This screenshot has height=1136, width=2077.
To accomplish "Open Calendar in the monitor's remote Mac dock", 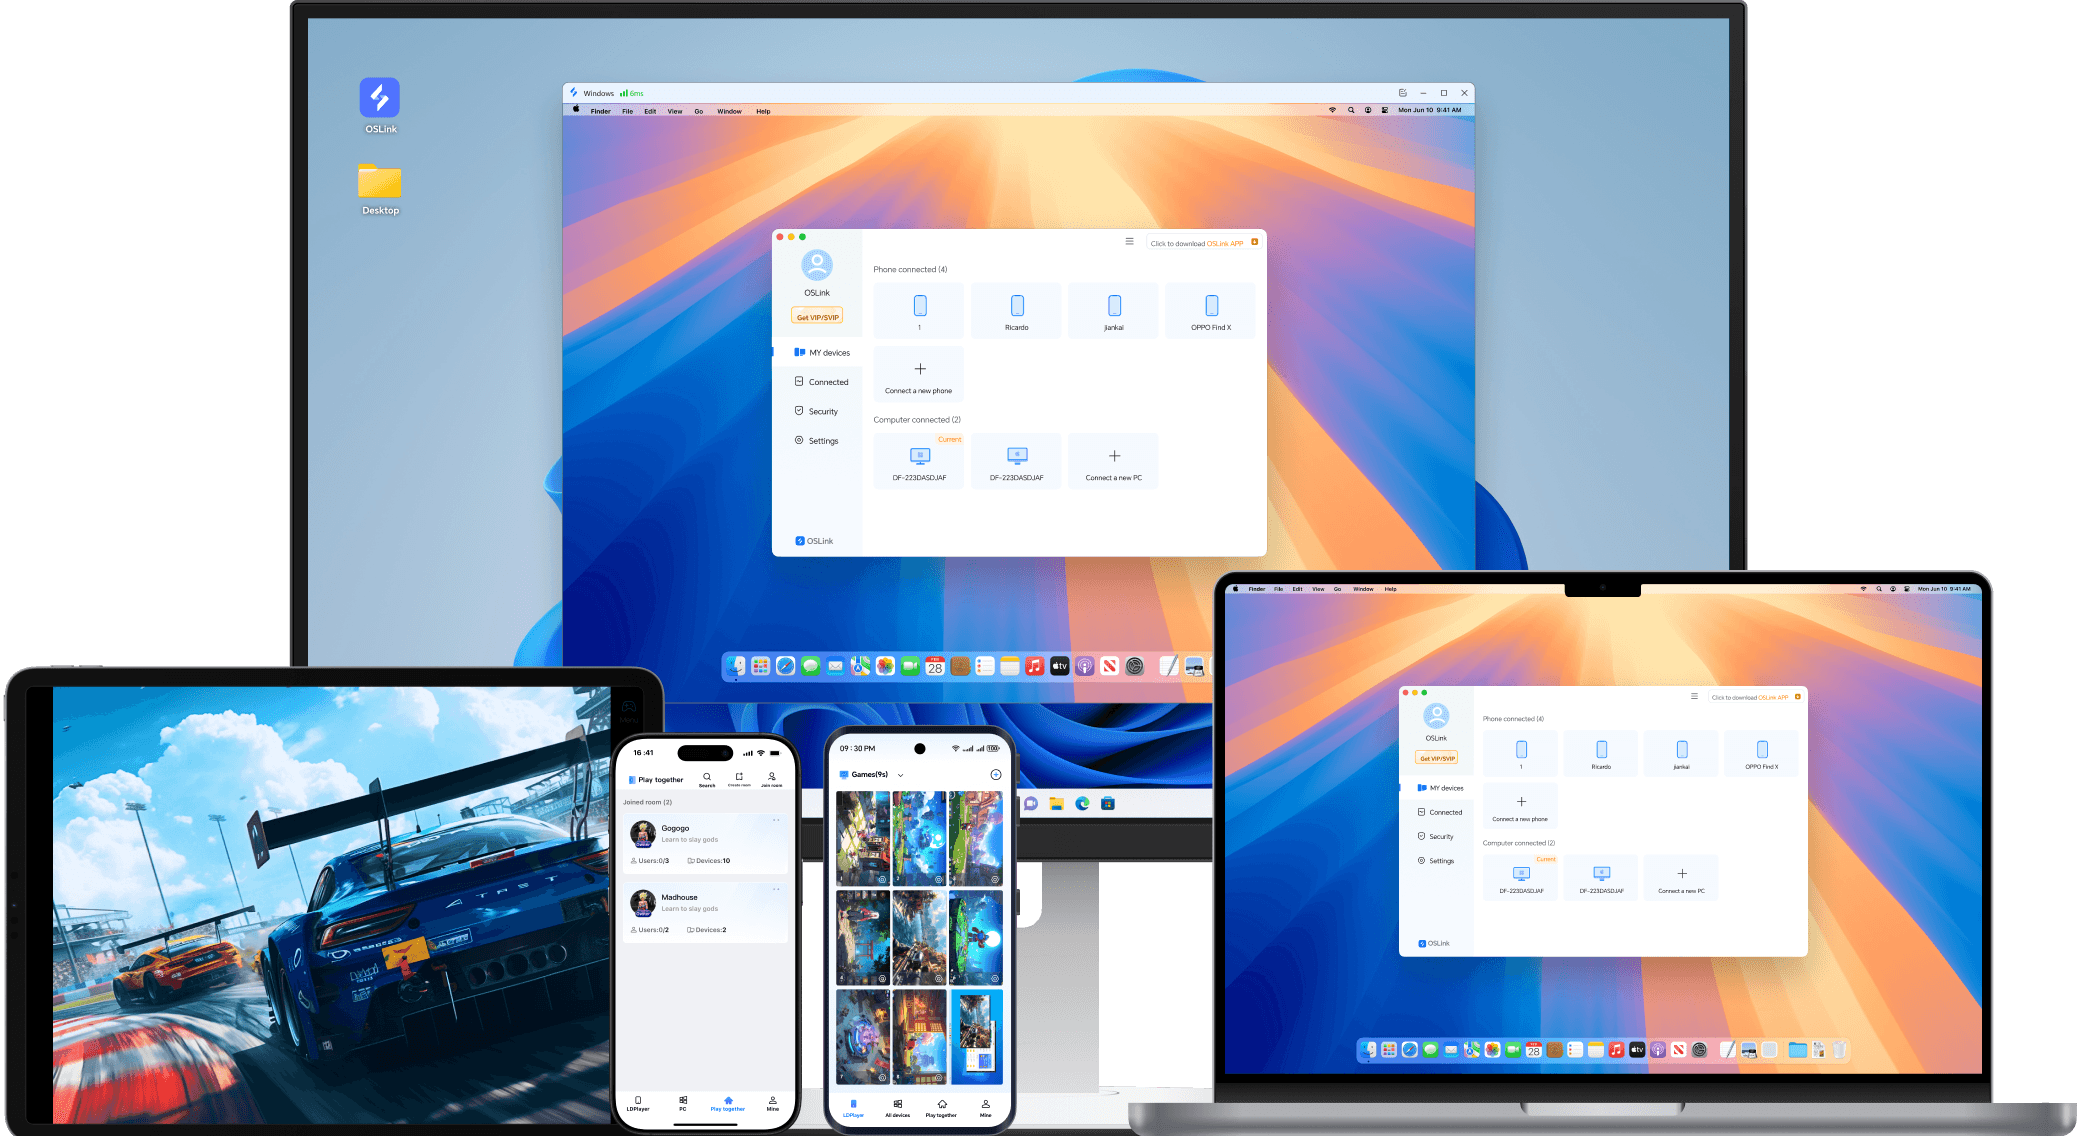I will pos(935,666).
